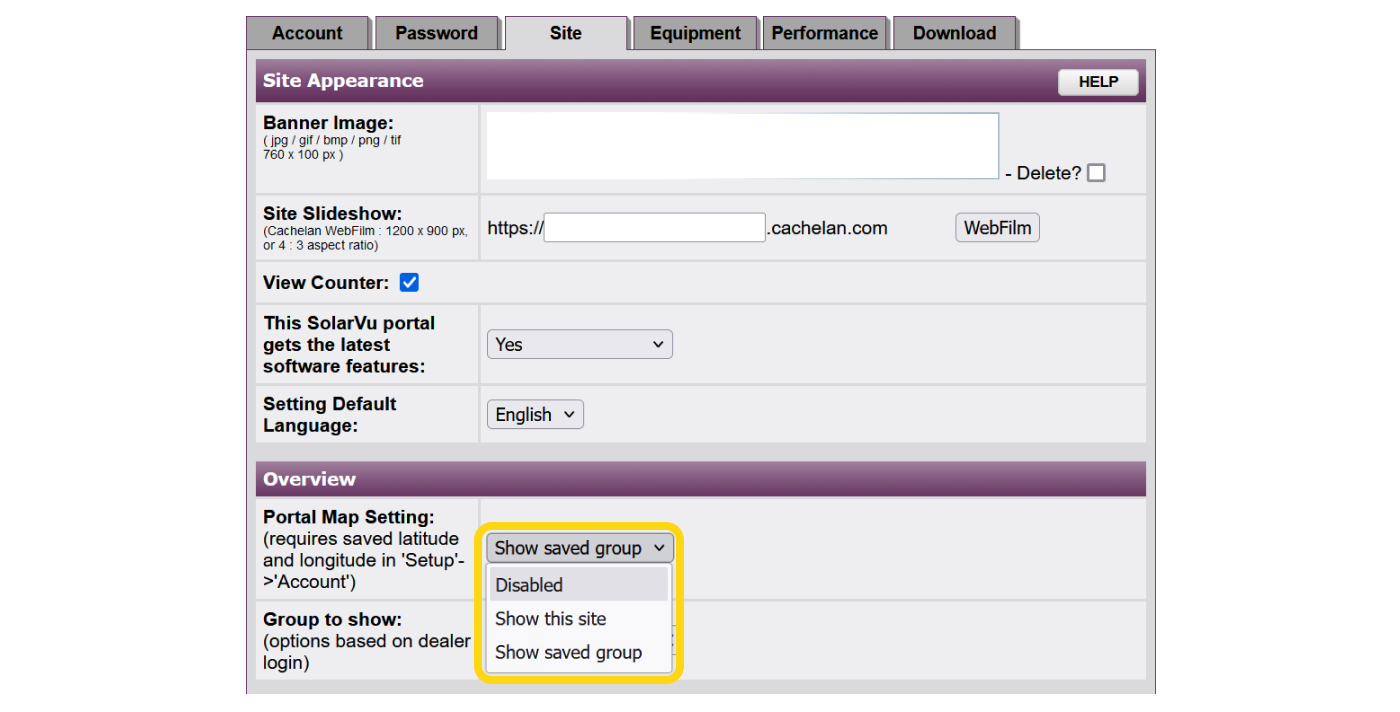Open the Portal Map Setting dropdown

coord(579,548)
